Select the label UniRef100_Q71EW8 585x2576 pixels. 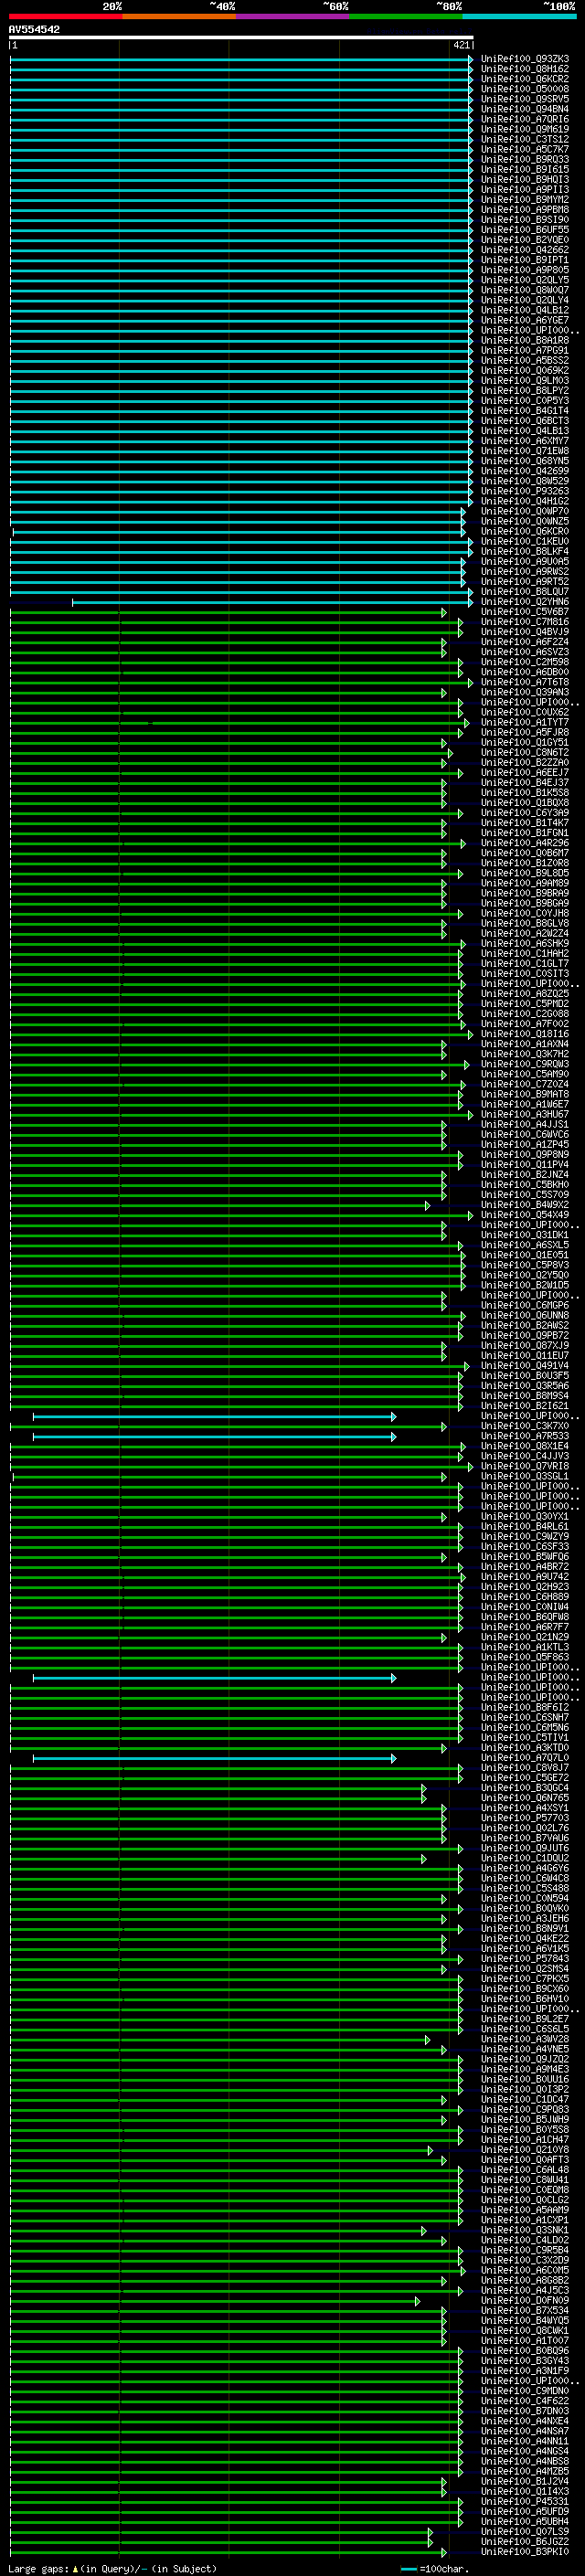pos(525,451)
